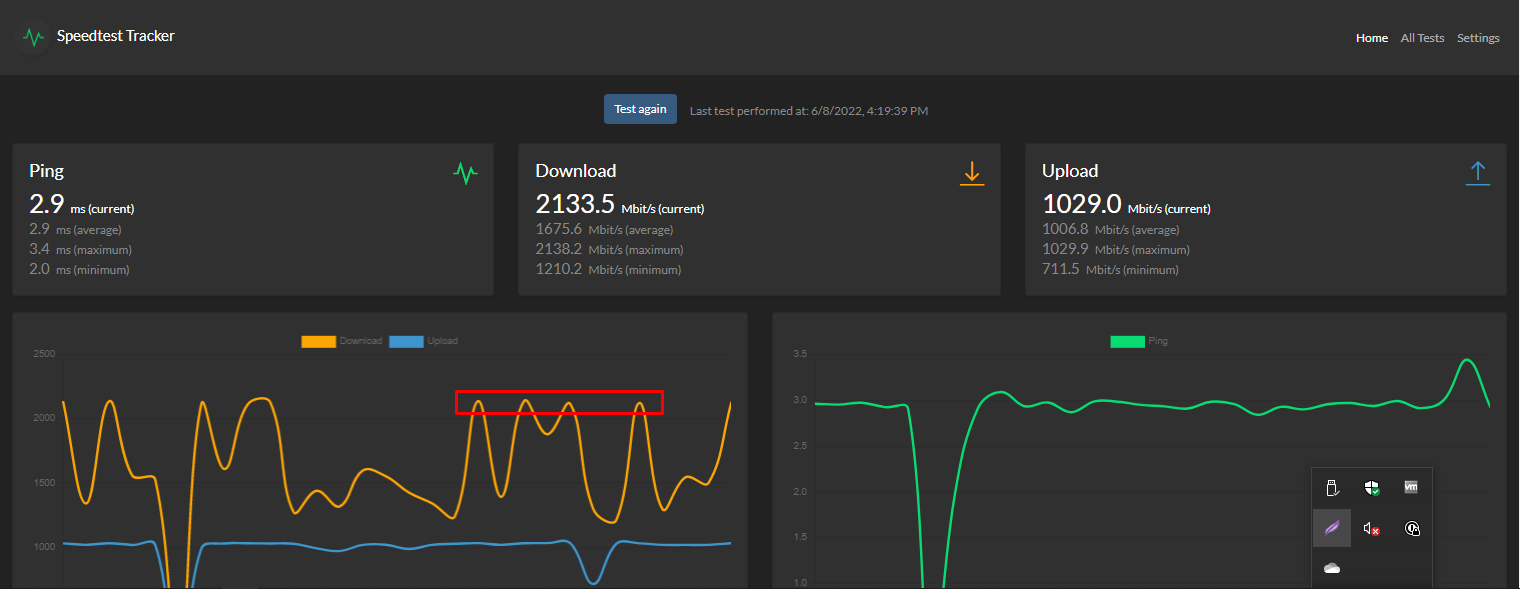This screenshot has height=589, width=1520.
Task: Click the Speedtest Tracker logo icon
Action: [x=33, y=36]
